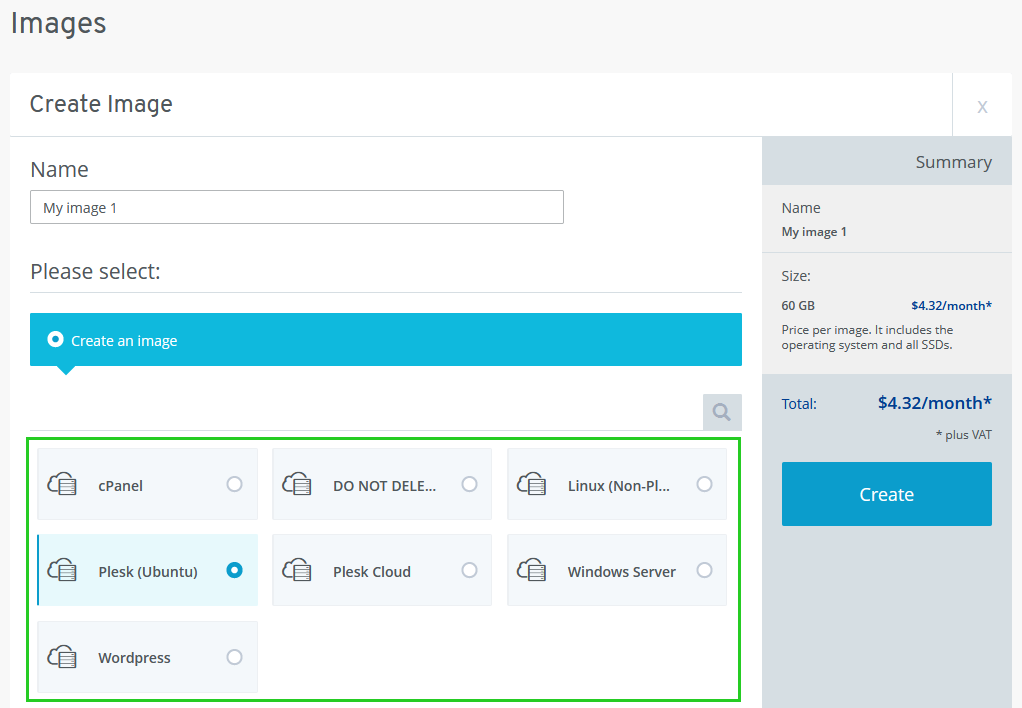Click the DO NOT DELETE server icon
This screenshot has width=1022, height=708.
point(298,485)
